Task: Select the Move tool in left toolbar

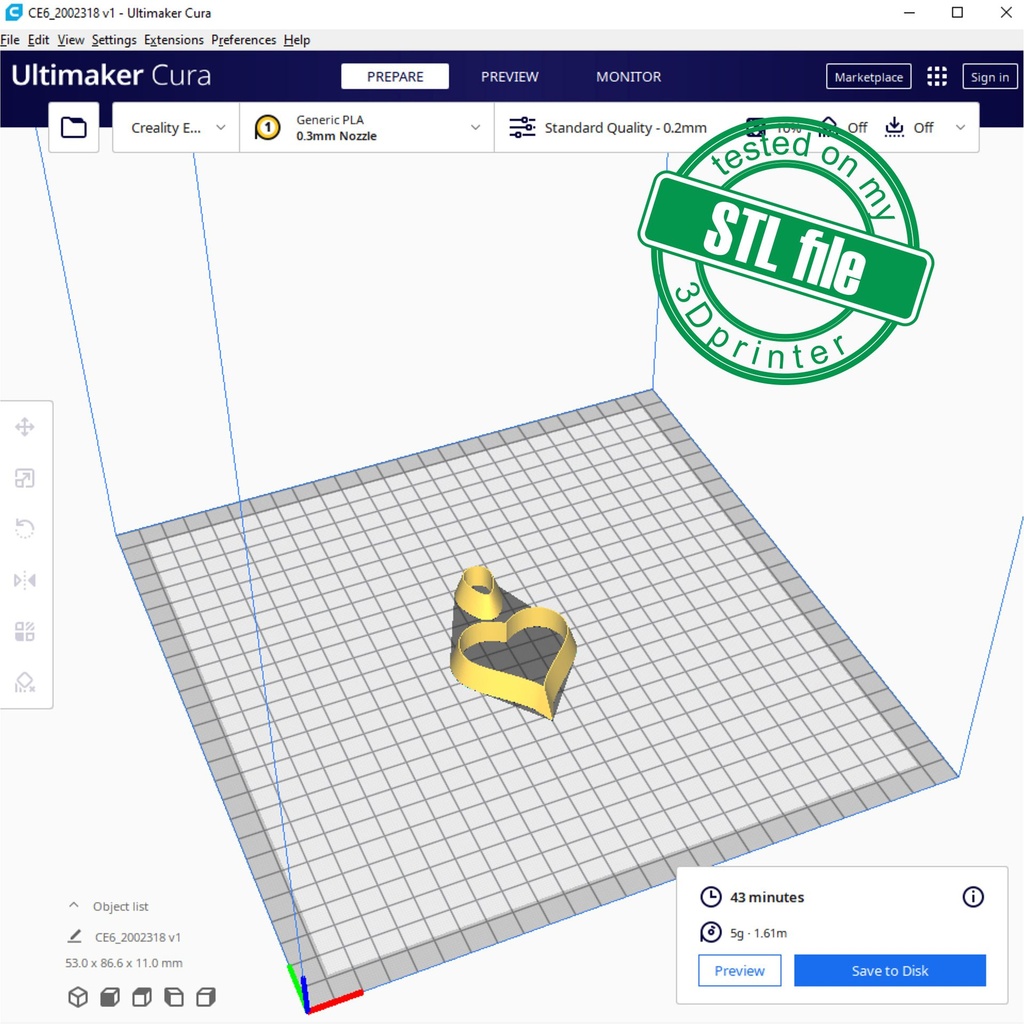Action: 25,428
